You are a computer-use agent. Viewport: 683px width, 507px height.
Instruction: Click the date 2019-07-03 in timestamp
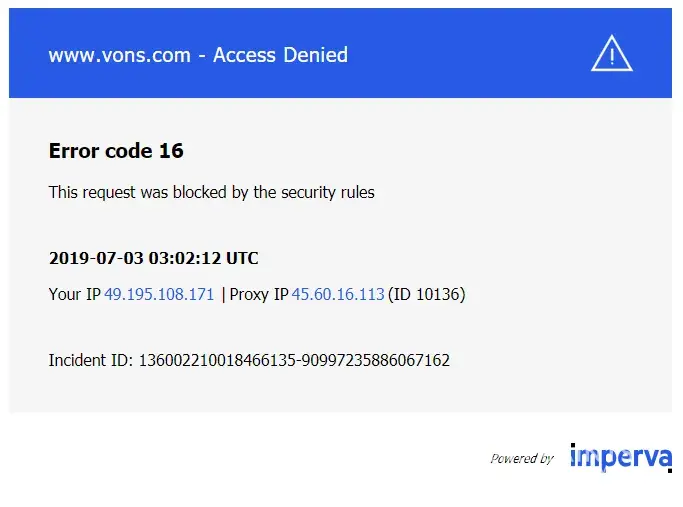coord(96,258)
